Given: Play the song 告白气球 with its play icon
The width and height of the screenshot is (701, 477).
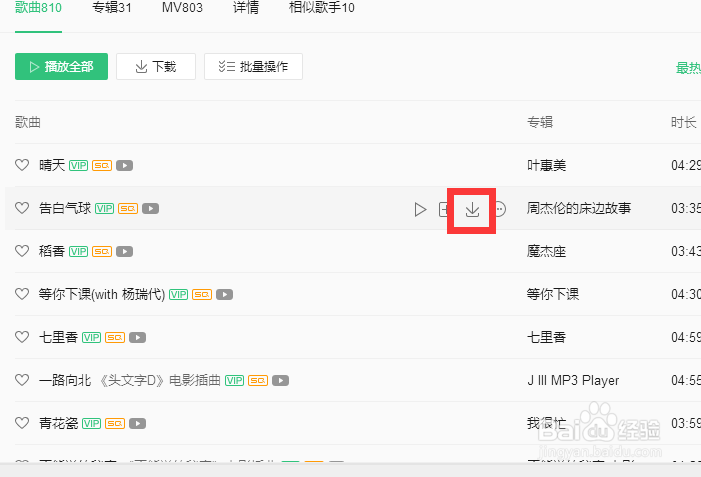Looking at the screenshot, I should coord(420,209).
